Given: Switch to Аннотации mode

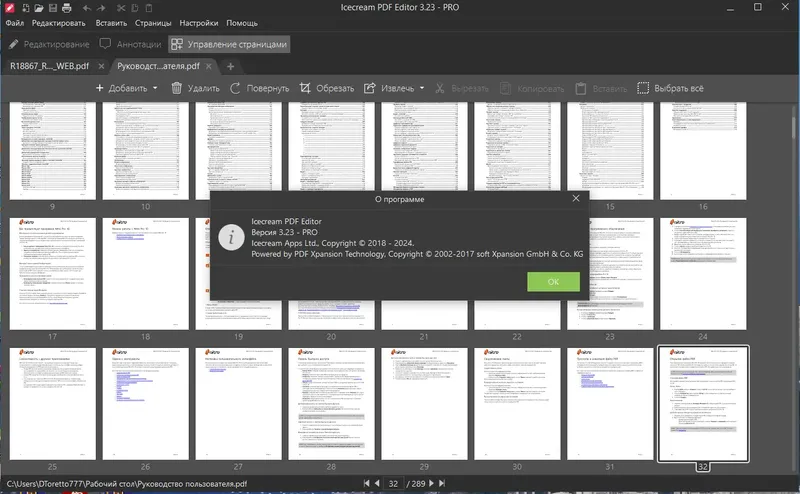Looking at the screenshot, I should [x=131, y=44].
